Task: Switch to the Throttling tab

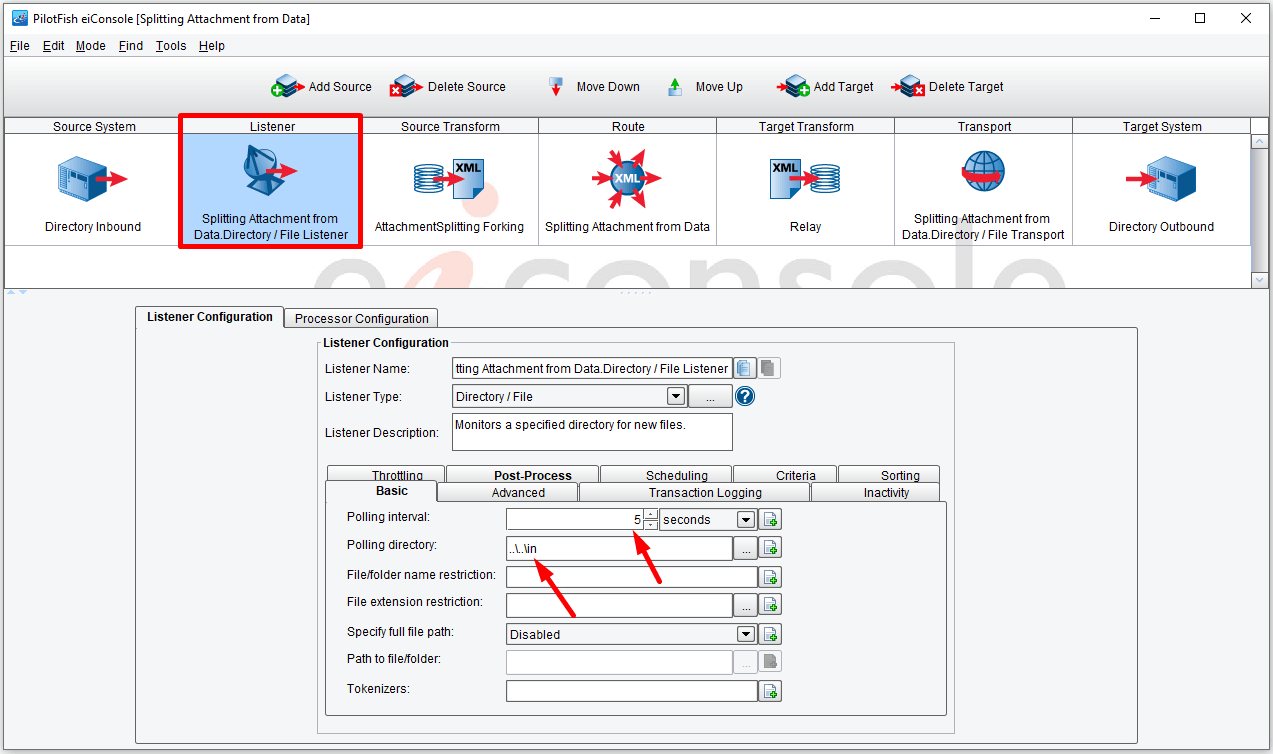Action: click(x=386, y=475)
